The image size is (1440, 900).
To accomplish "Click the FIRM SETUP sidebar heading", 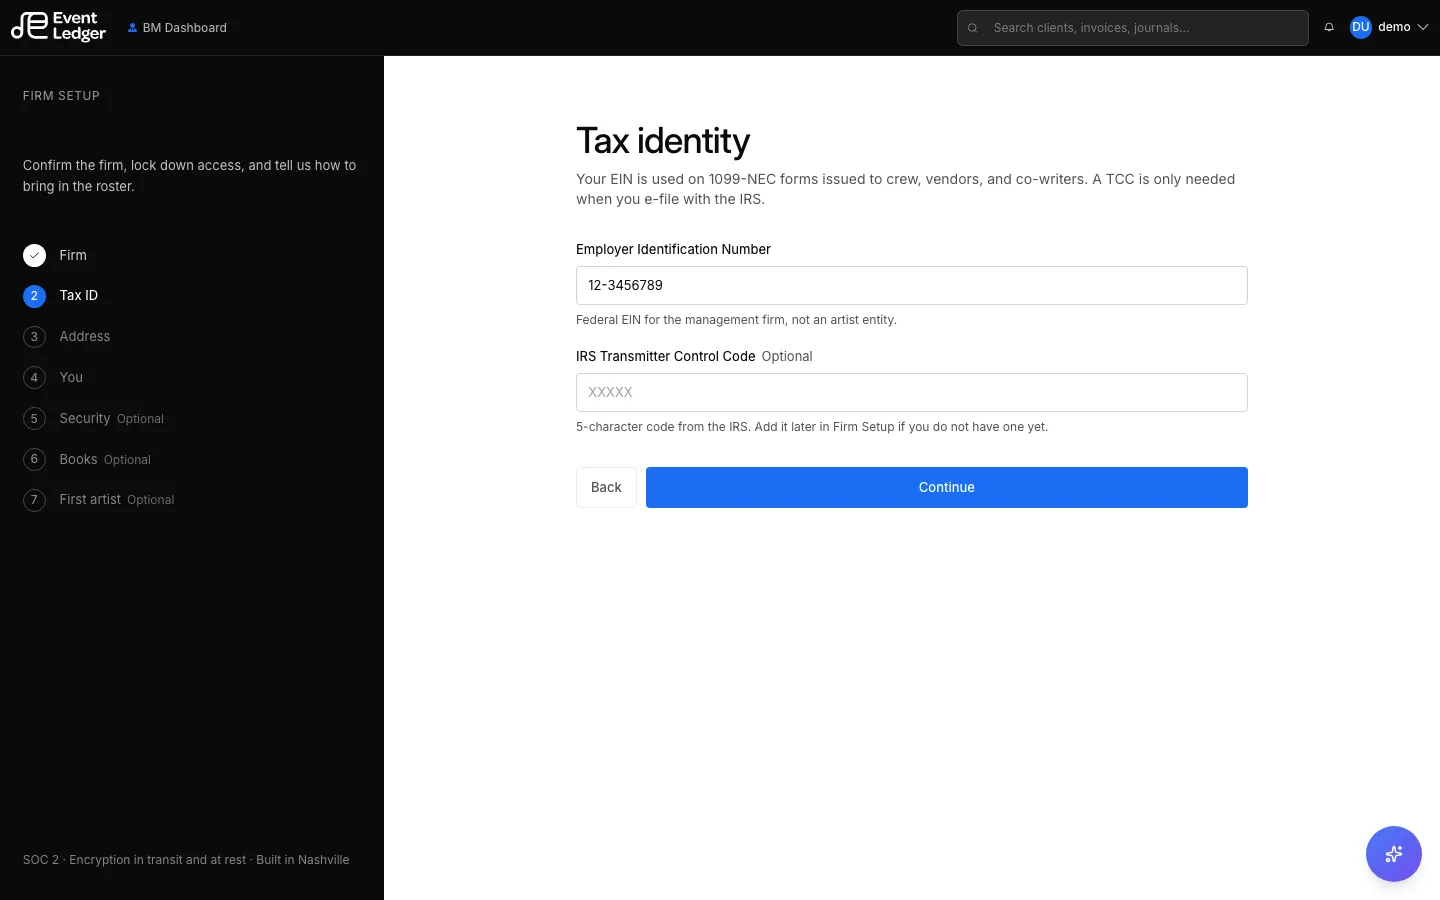I will tap(62, 96).
